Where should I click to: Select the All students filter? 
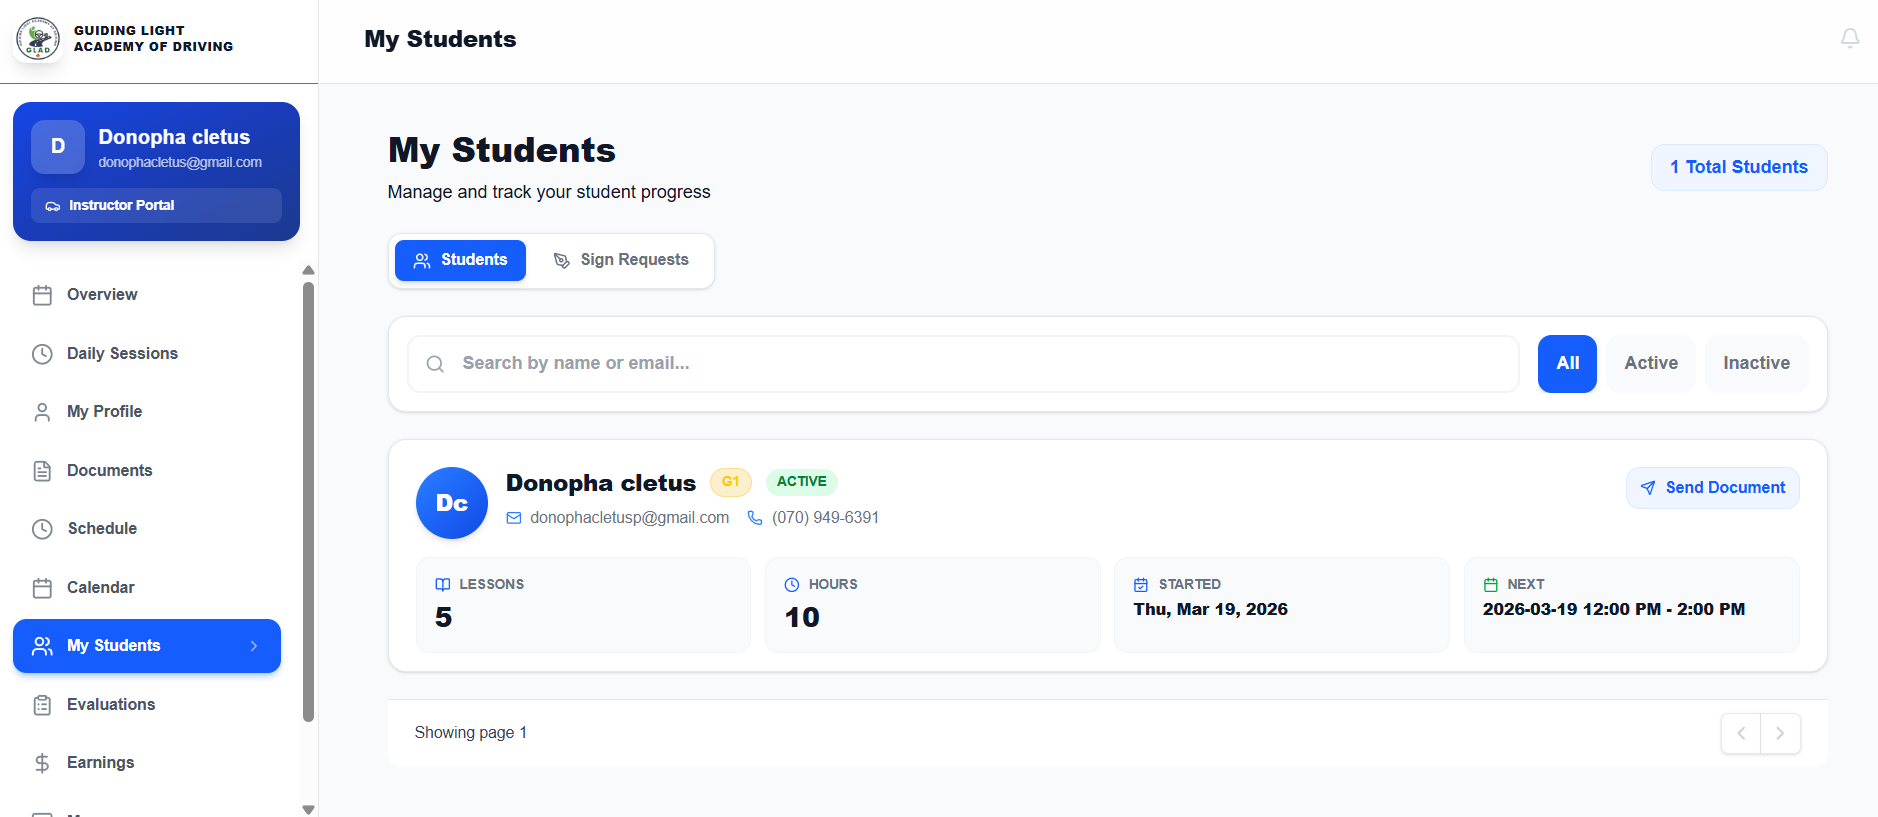(x=1566, y=363)
